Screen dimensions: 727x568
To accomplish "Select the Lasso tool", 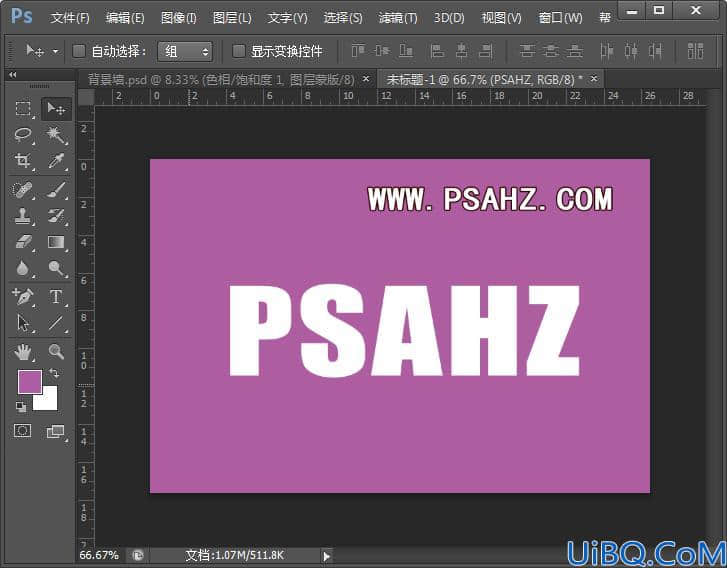I will [x=23, y=134].
